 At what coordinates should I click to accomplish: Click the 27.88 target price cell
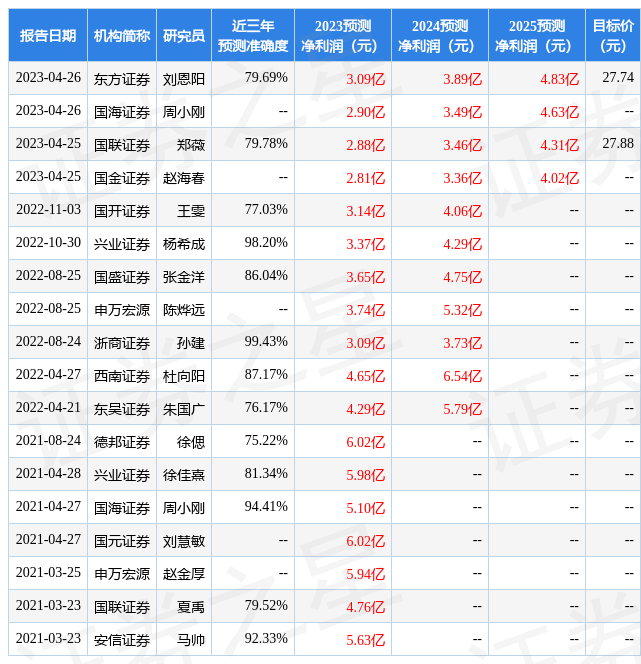click(x=617, y=144)
